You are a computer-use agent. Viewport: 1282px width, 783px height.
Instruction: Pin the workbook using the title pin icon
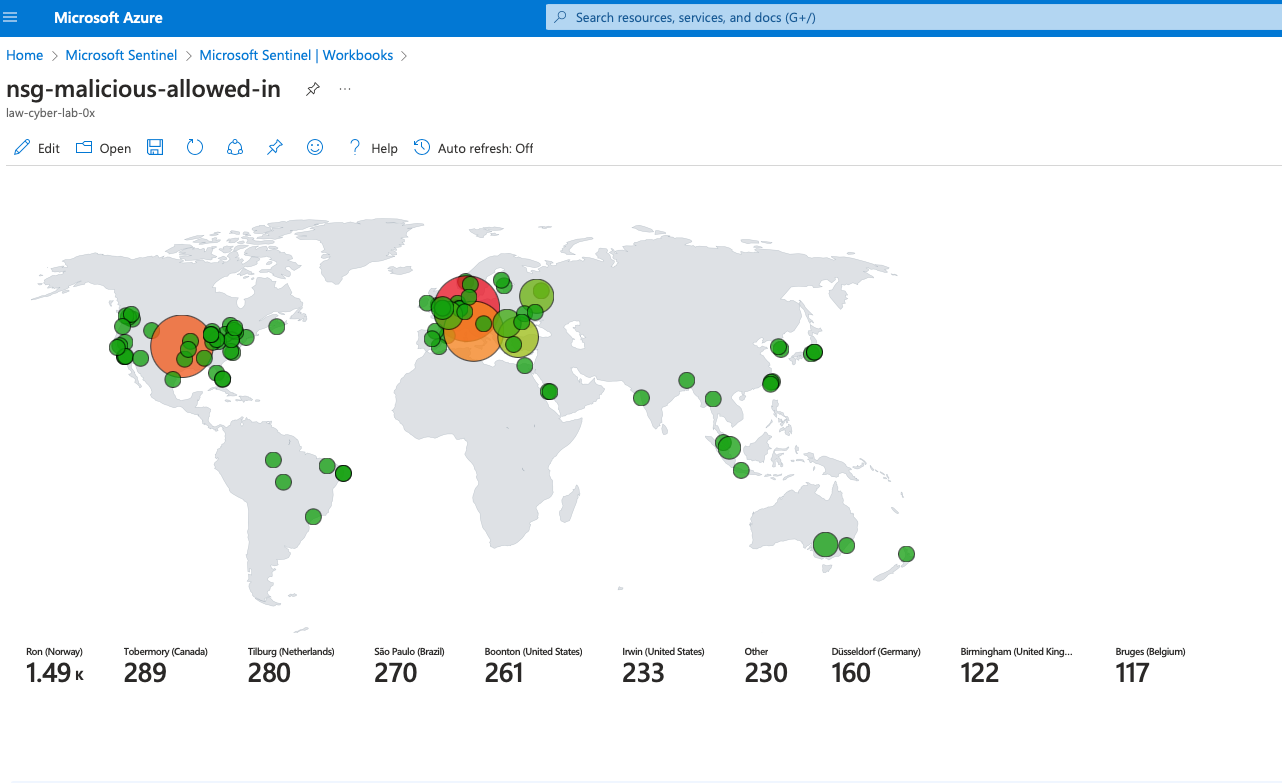tap(312, 89)
